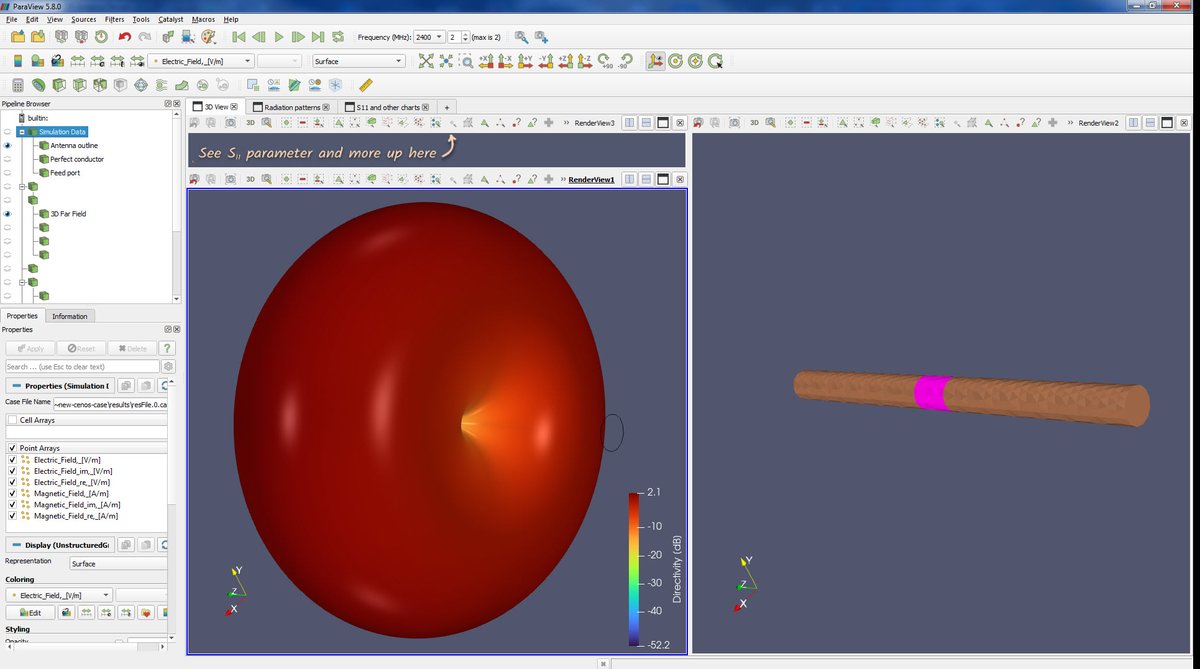Screen dimensions: 1200x669
Task: Toggle orientation axes visibility icon
Action: (x=655, y=61)
